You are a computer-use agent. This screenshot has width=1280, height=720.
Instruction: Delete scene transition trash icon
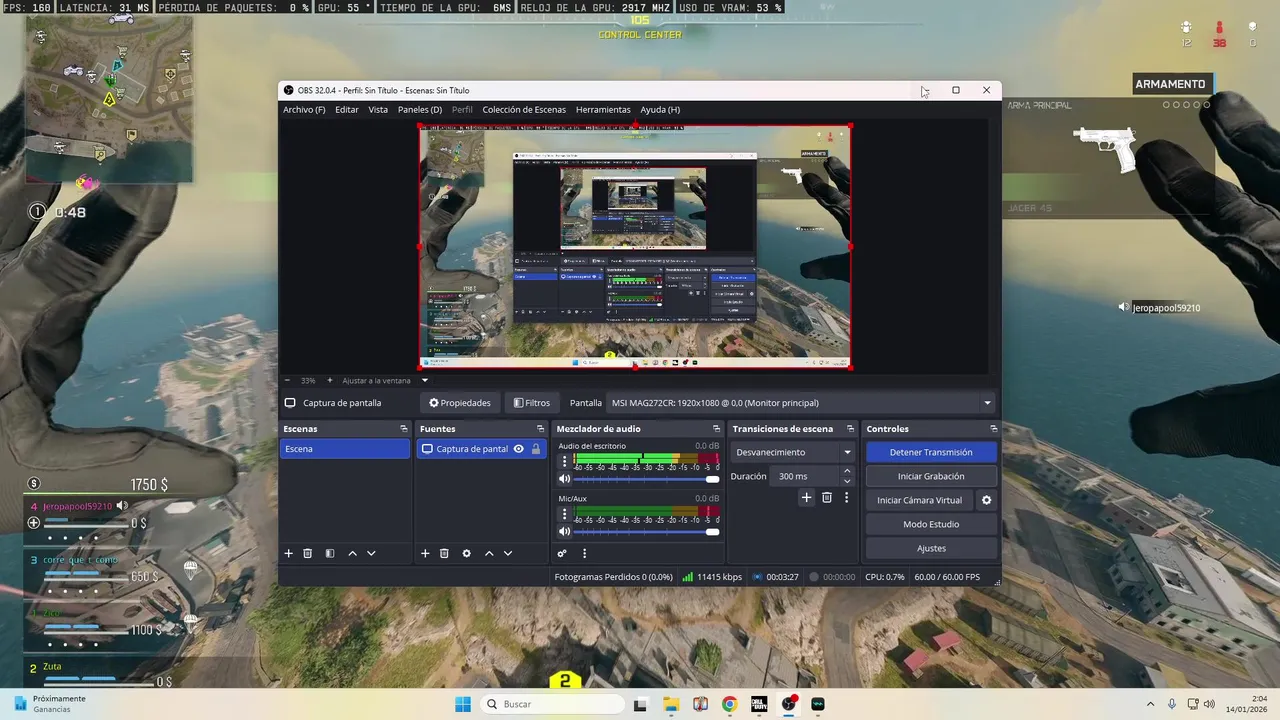827,497
